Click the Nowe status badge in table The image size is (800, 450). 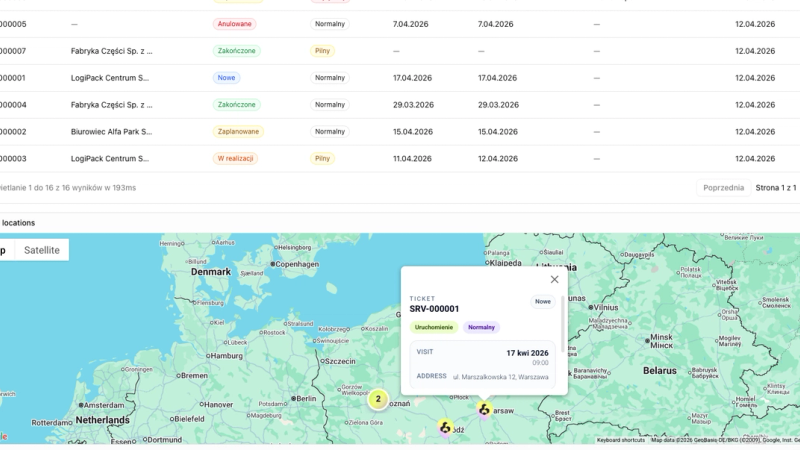227,78
